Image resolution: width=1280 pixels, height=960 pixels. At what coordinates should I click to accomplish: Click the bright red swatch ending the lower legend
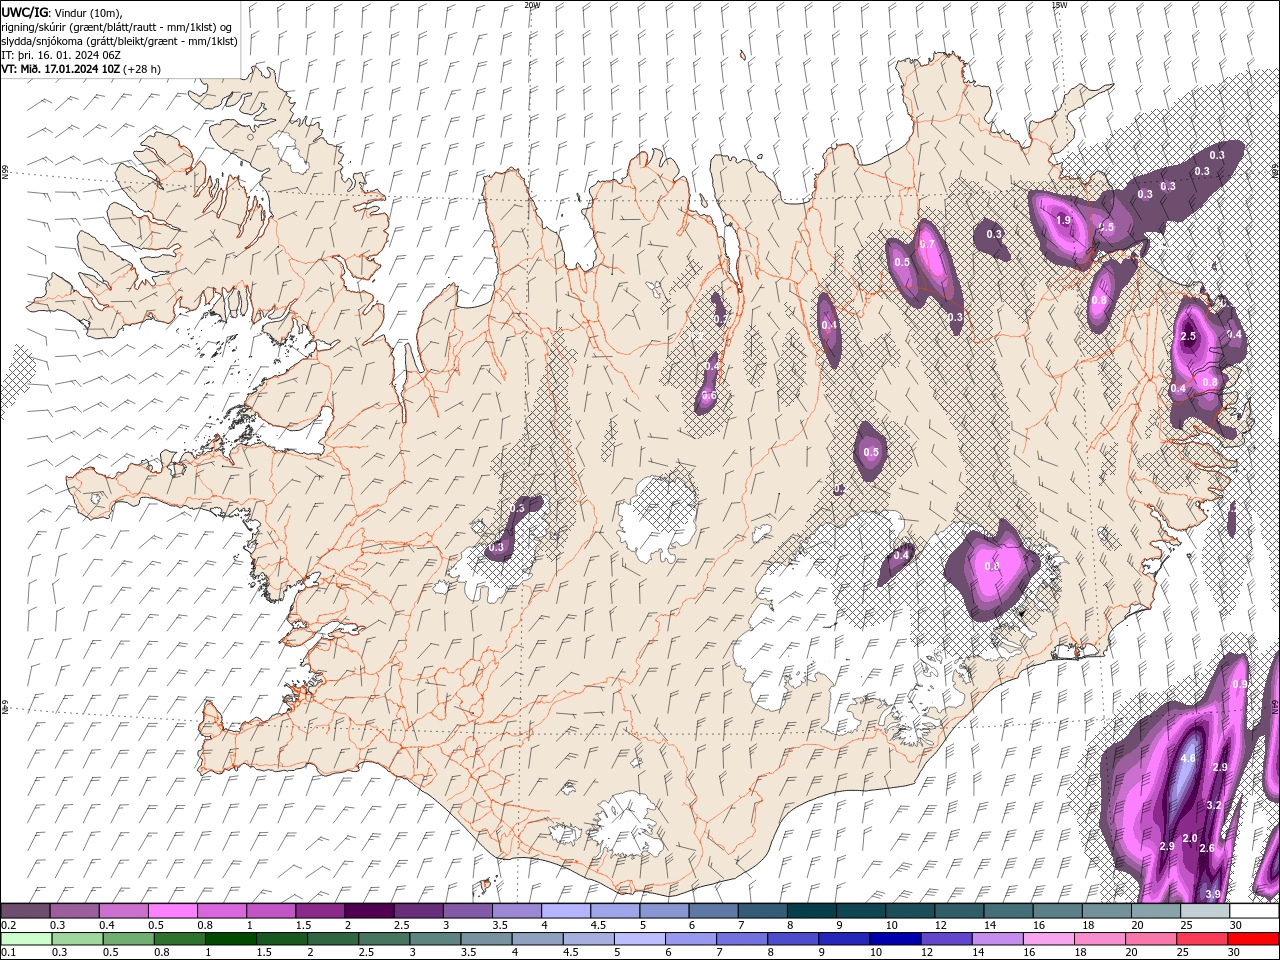(x=1253, y=939)
